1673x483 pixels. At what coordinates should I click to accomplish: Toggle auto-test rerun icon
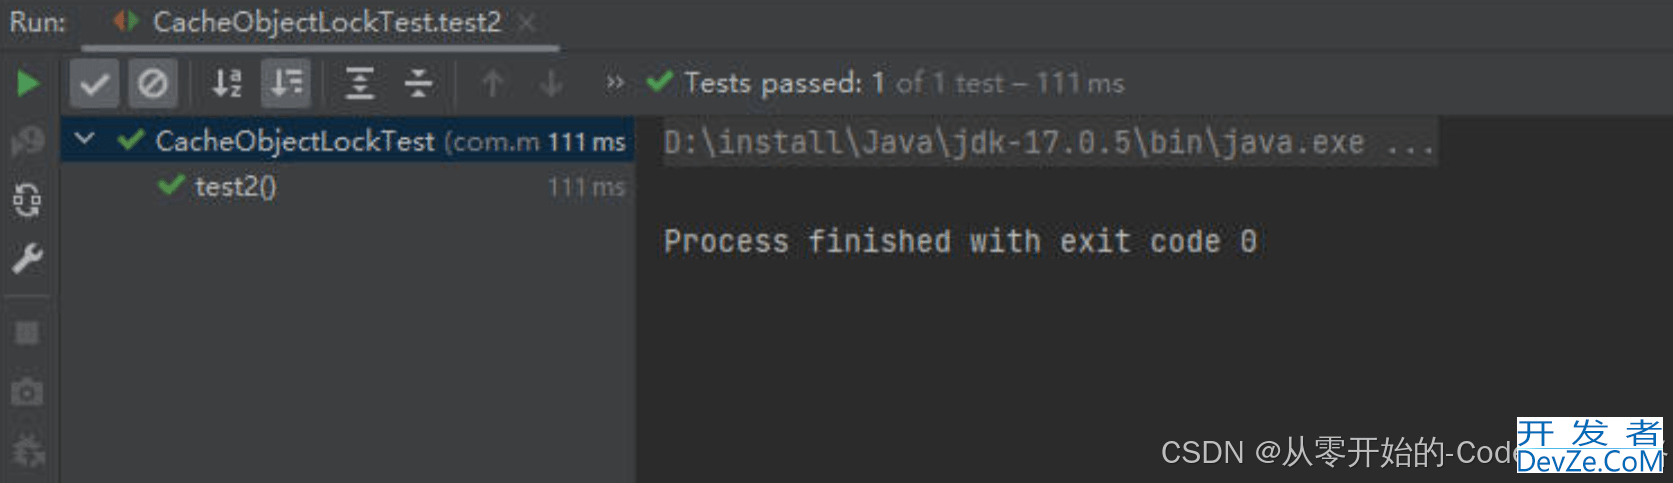pos(27,200)
